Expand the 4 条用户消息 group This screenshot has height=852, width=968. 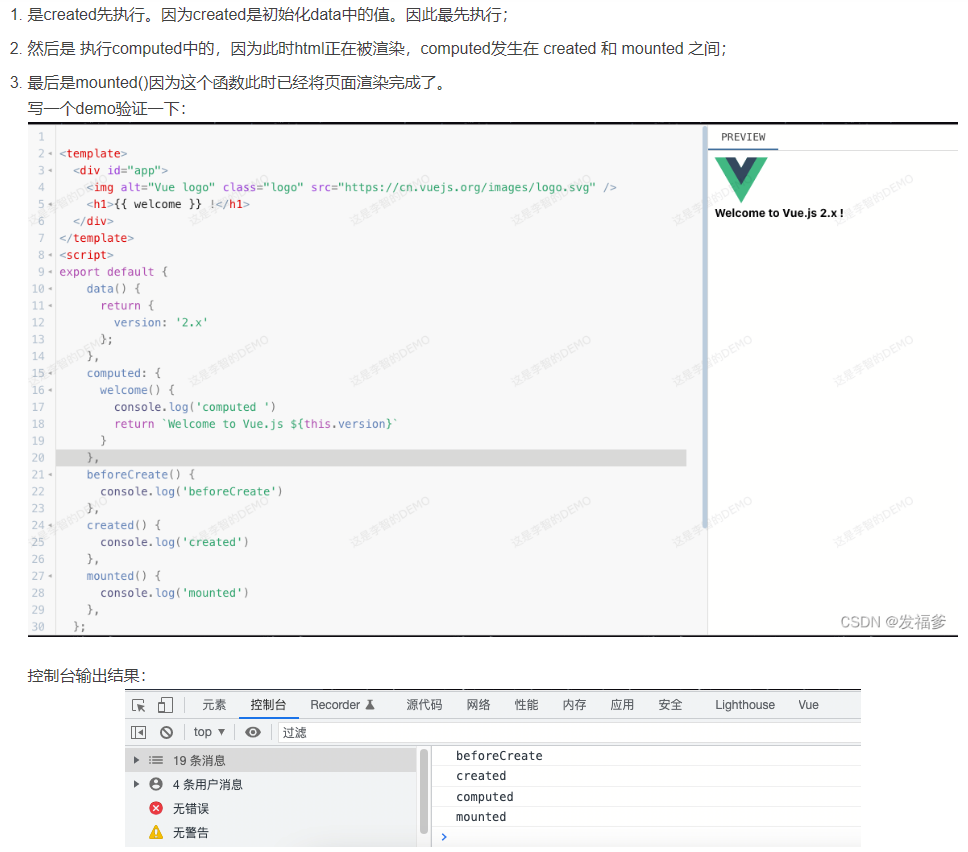point(137,784)
